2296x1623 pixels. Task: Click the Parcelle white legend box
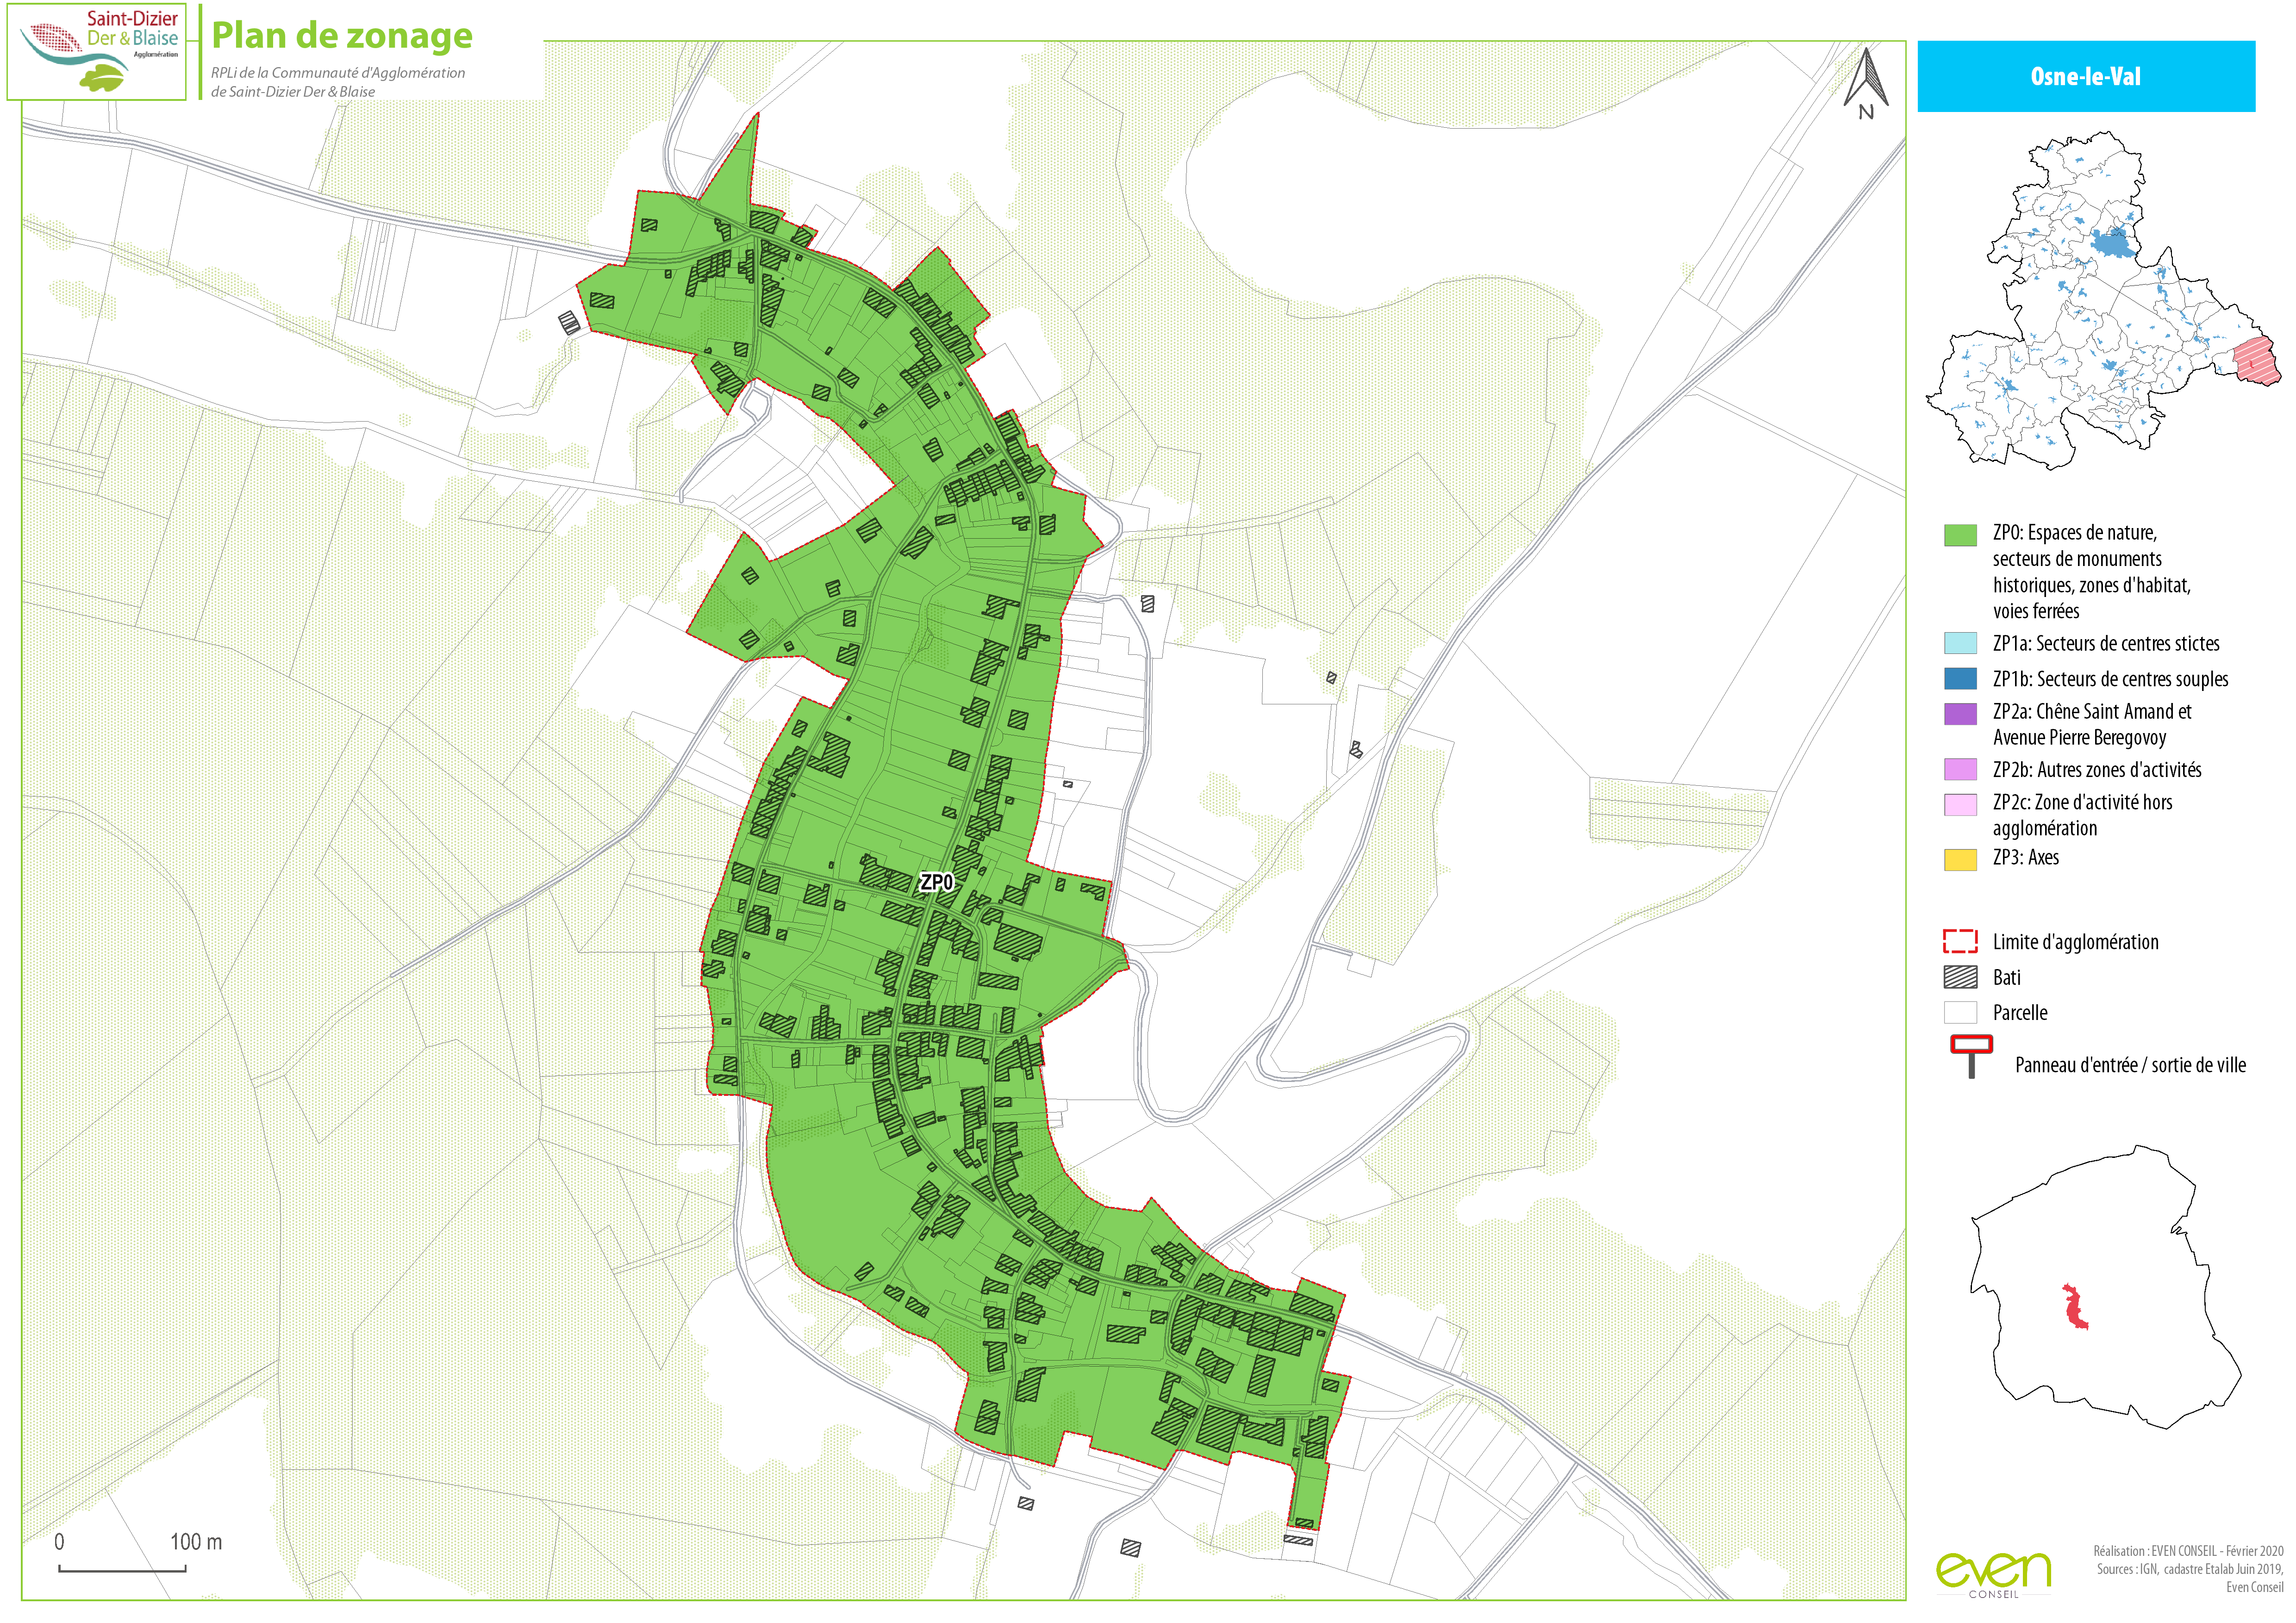pos(1960,1013)
